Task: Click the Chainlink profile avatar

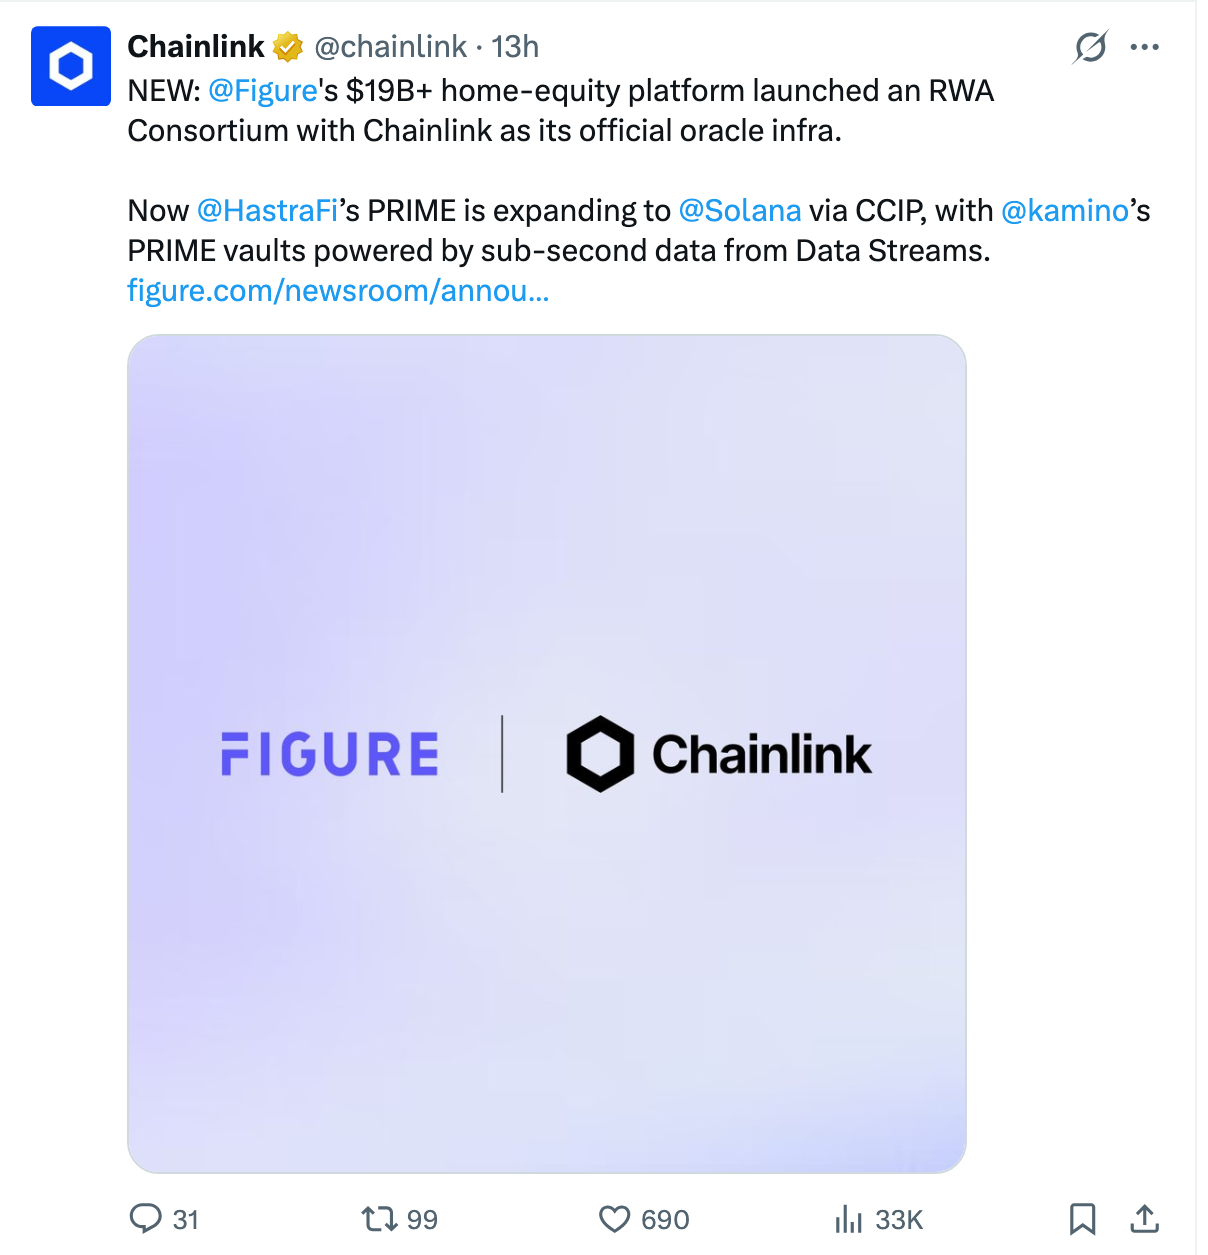Action: click(x=70, y=66)
